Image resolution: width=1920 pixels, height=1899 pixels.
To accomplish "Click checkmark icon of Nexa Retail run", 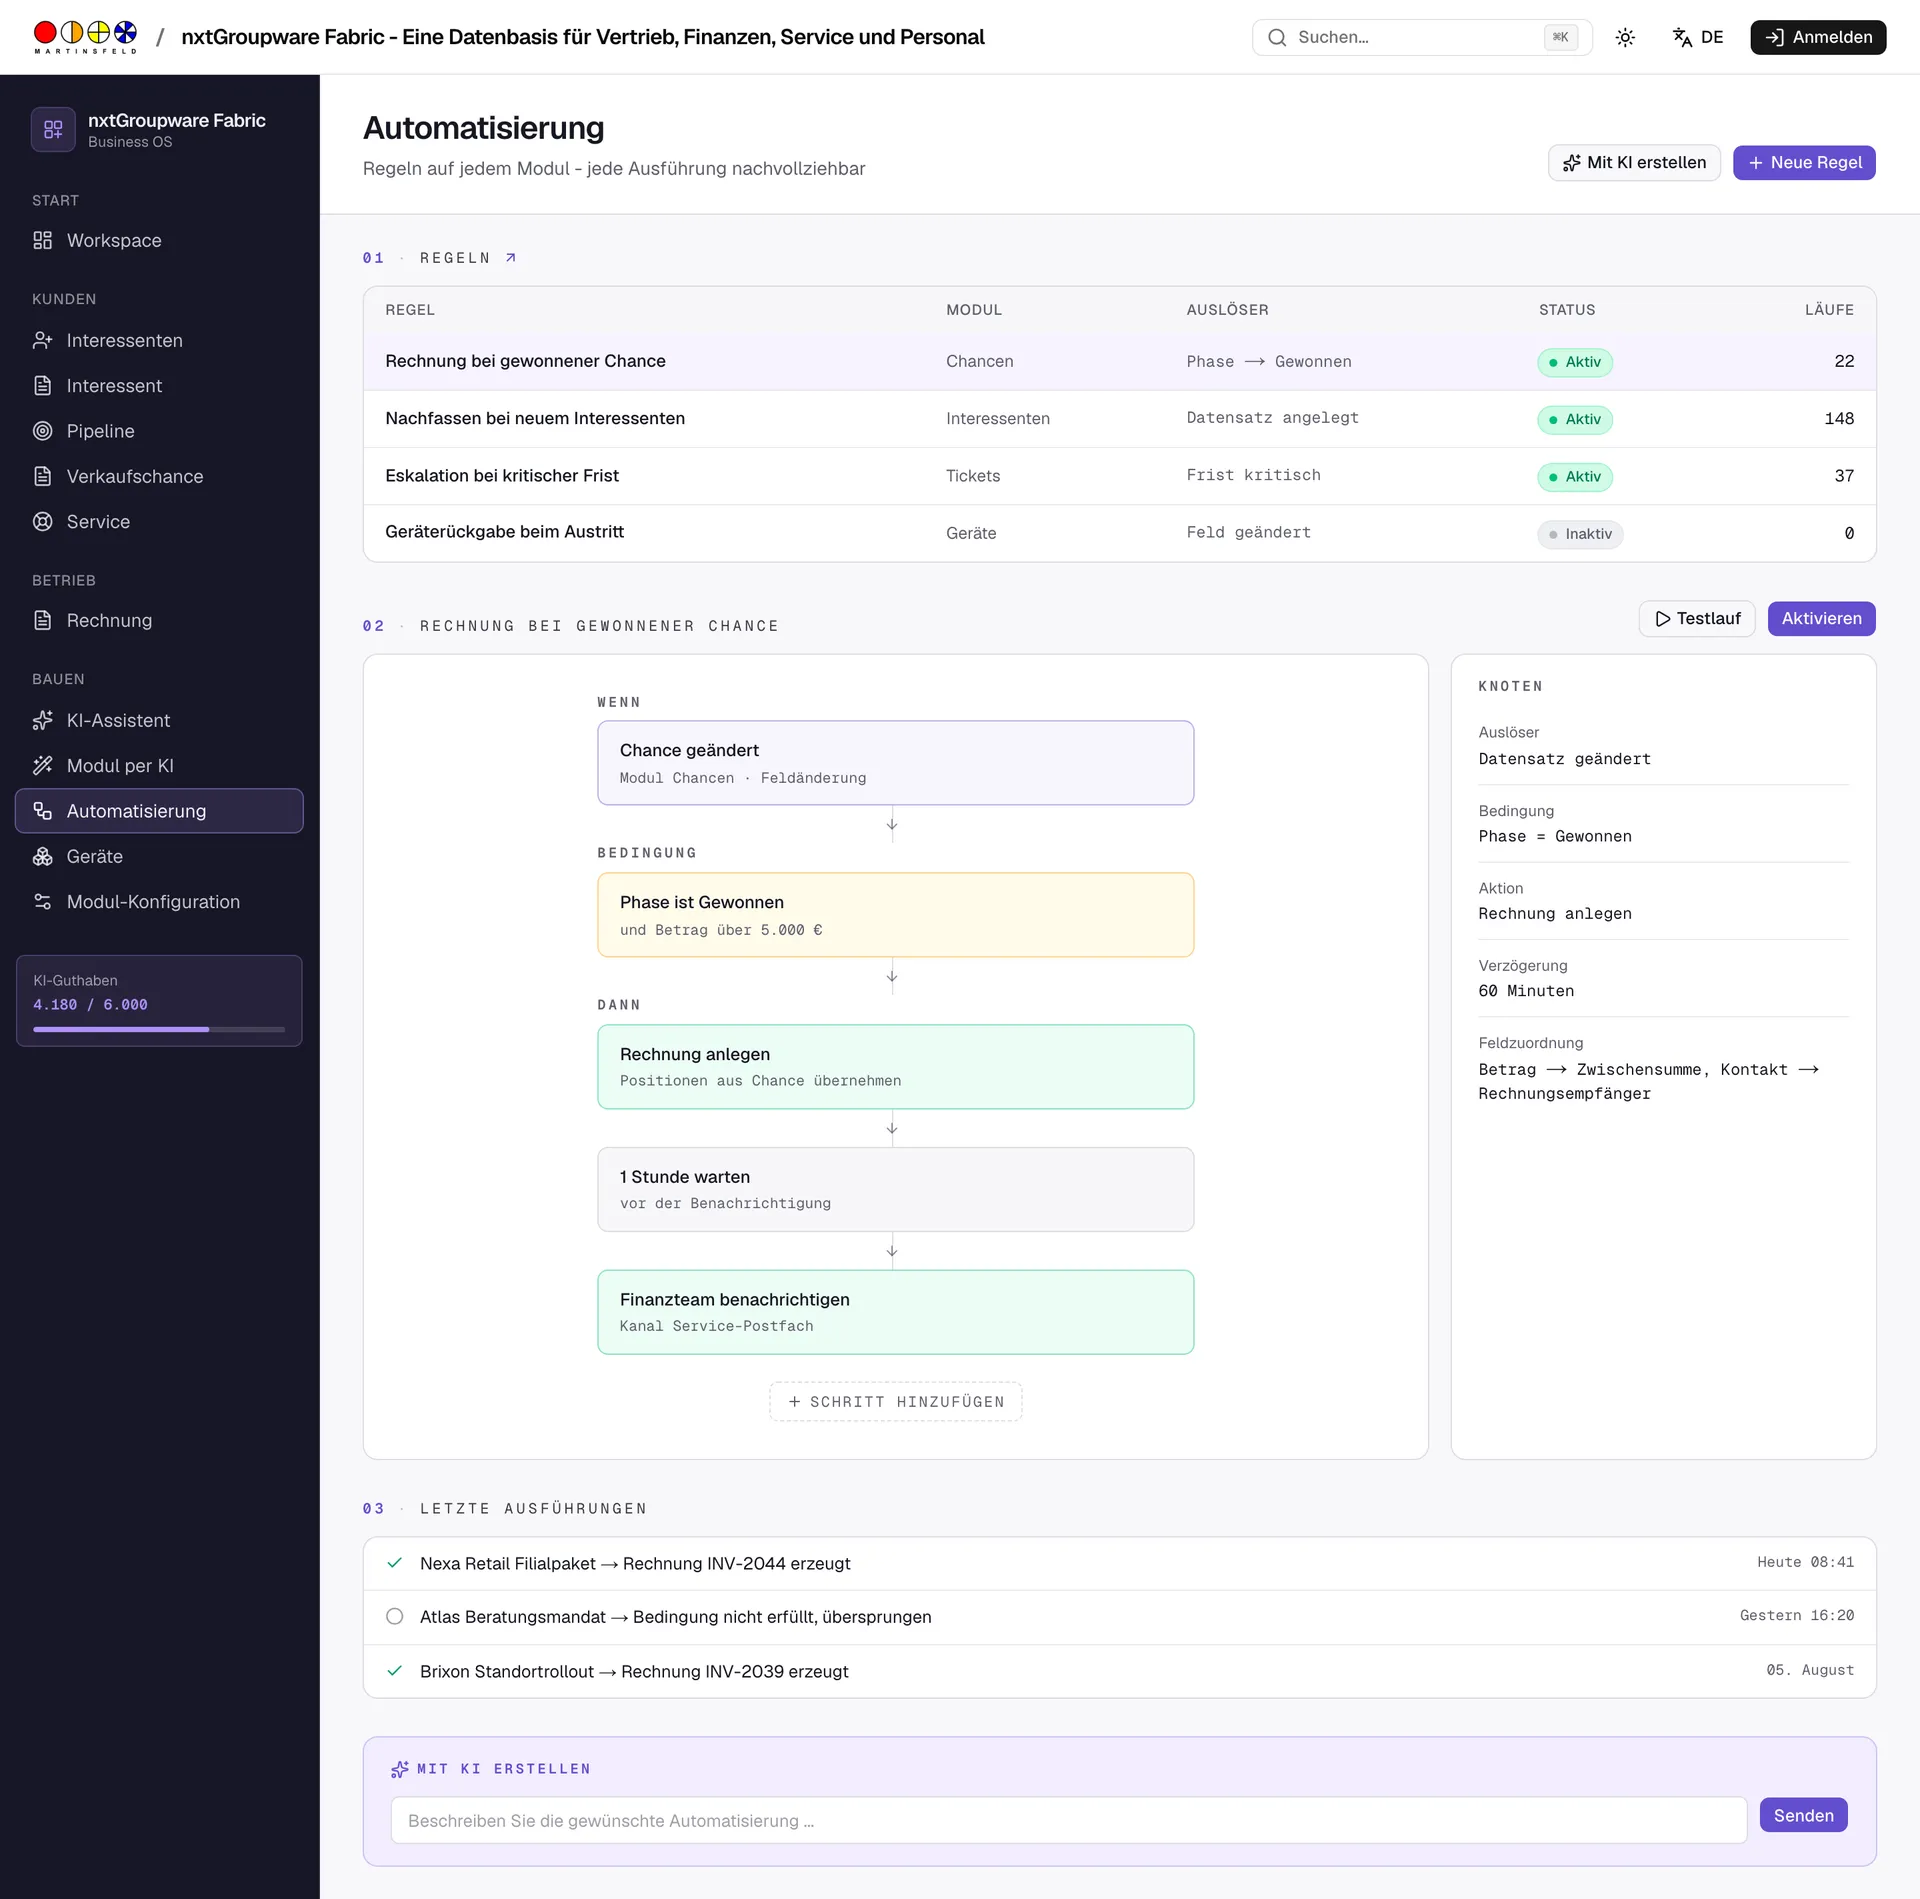I will [395, 1563].
